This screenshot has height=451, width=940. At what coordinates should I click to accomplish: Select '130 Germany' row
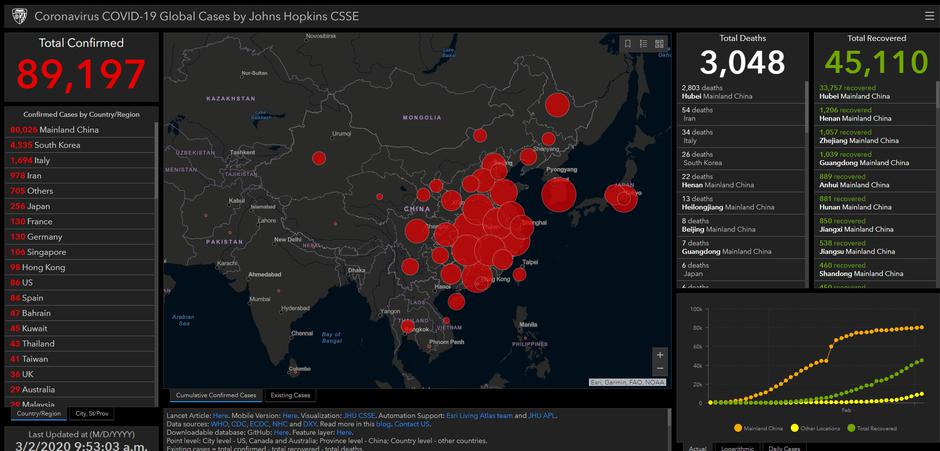(81, 236)
